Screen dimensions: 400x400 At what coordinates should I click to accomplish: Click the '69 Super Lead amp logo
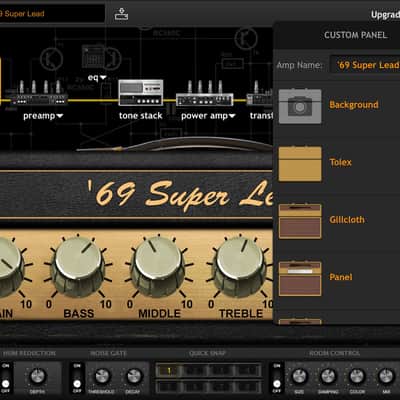click(x=180, y=195)
